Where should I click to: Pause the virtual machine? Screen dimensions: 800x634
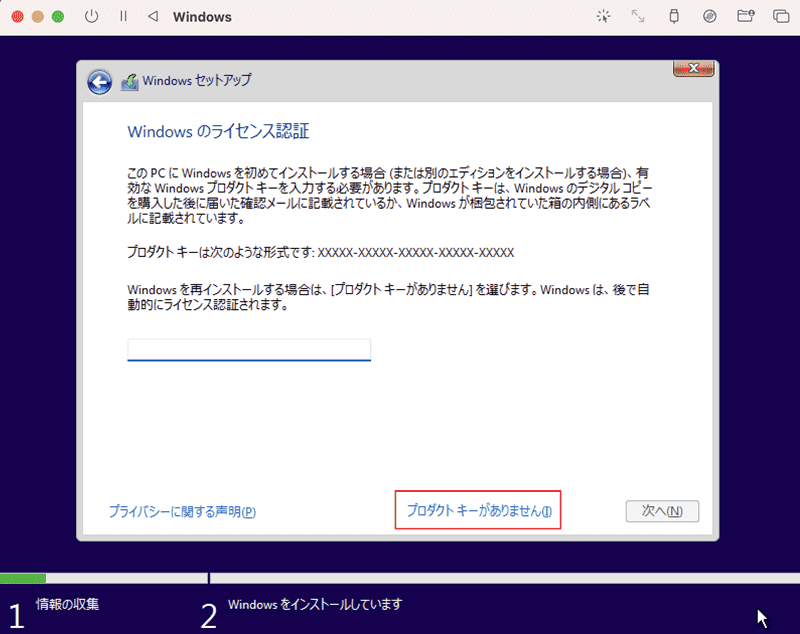point(123,16)
